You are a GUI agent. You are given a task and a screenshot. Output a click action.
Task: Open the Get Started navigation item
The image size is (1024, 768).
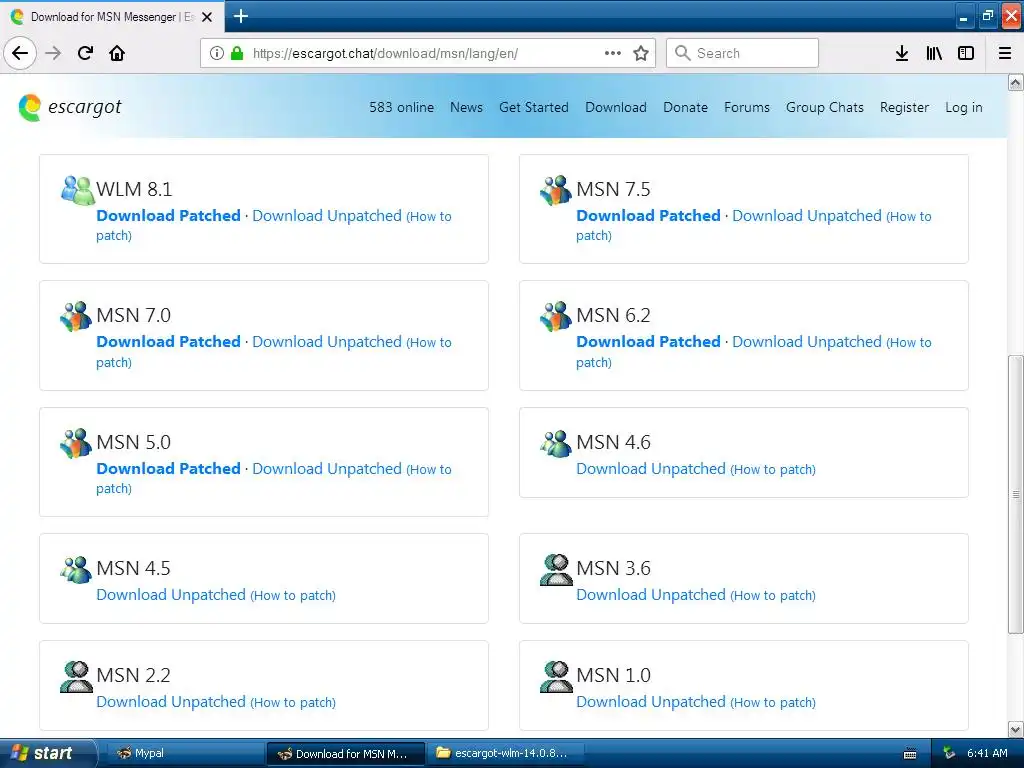[534, 107]
